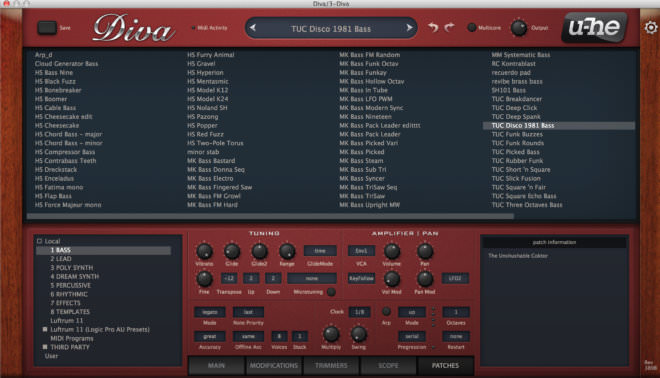Enable the Arp toggle button
This screenshot has height=378, width=660.
386,312
